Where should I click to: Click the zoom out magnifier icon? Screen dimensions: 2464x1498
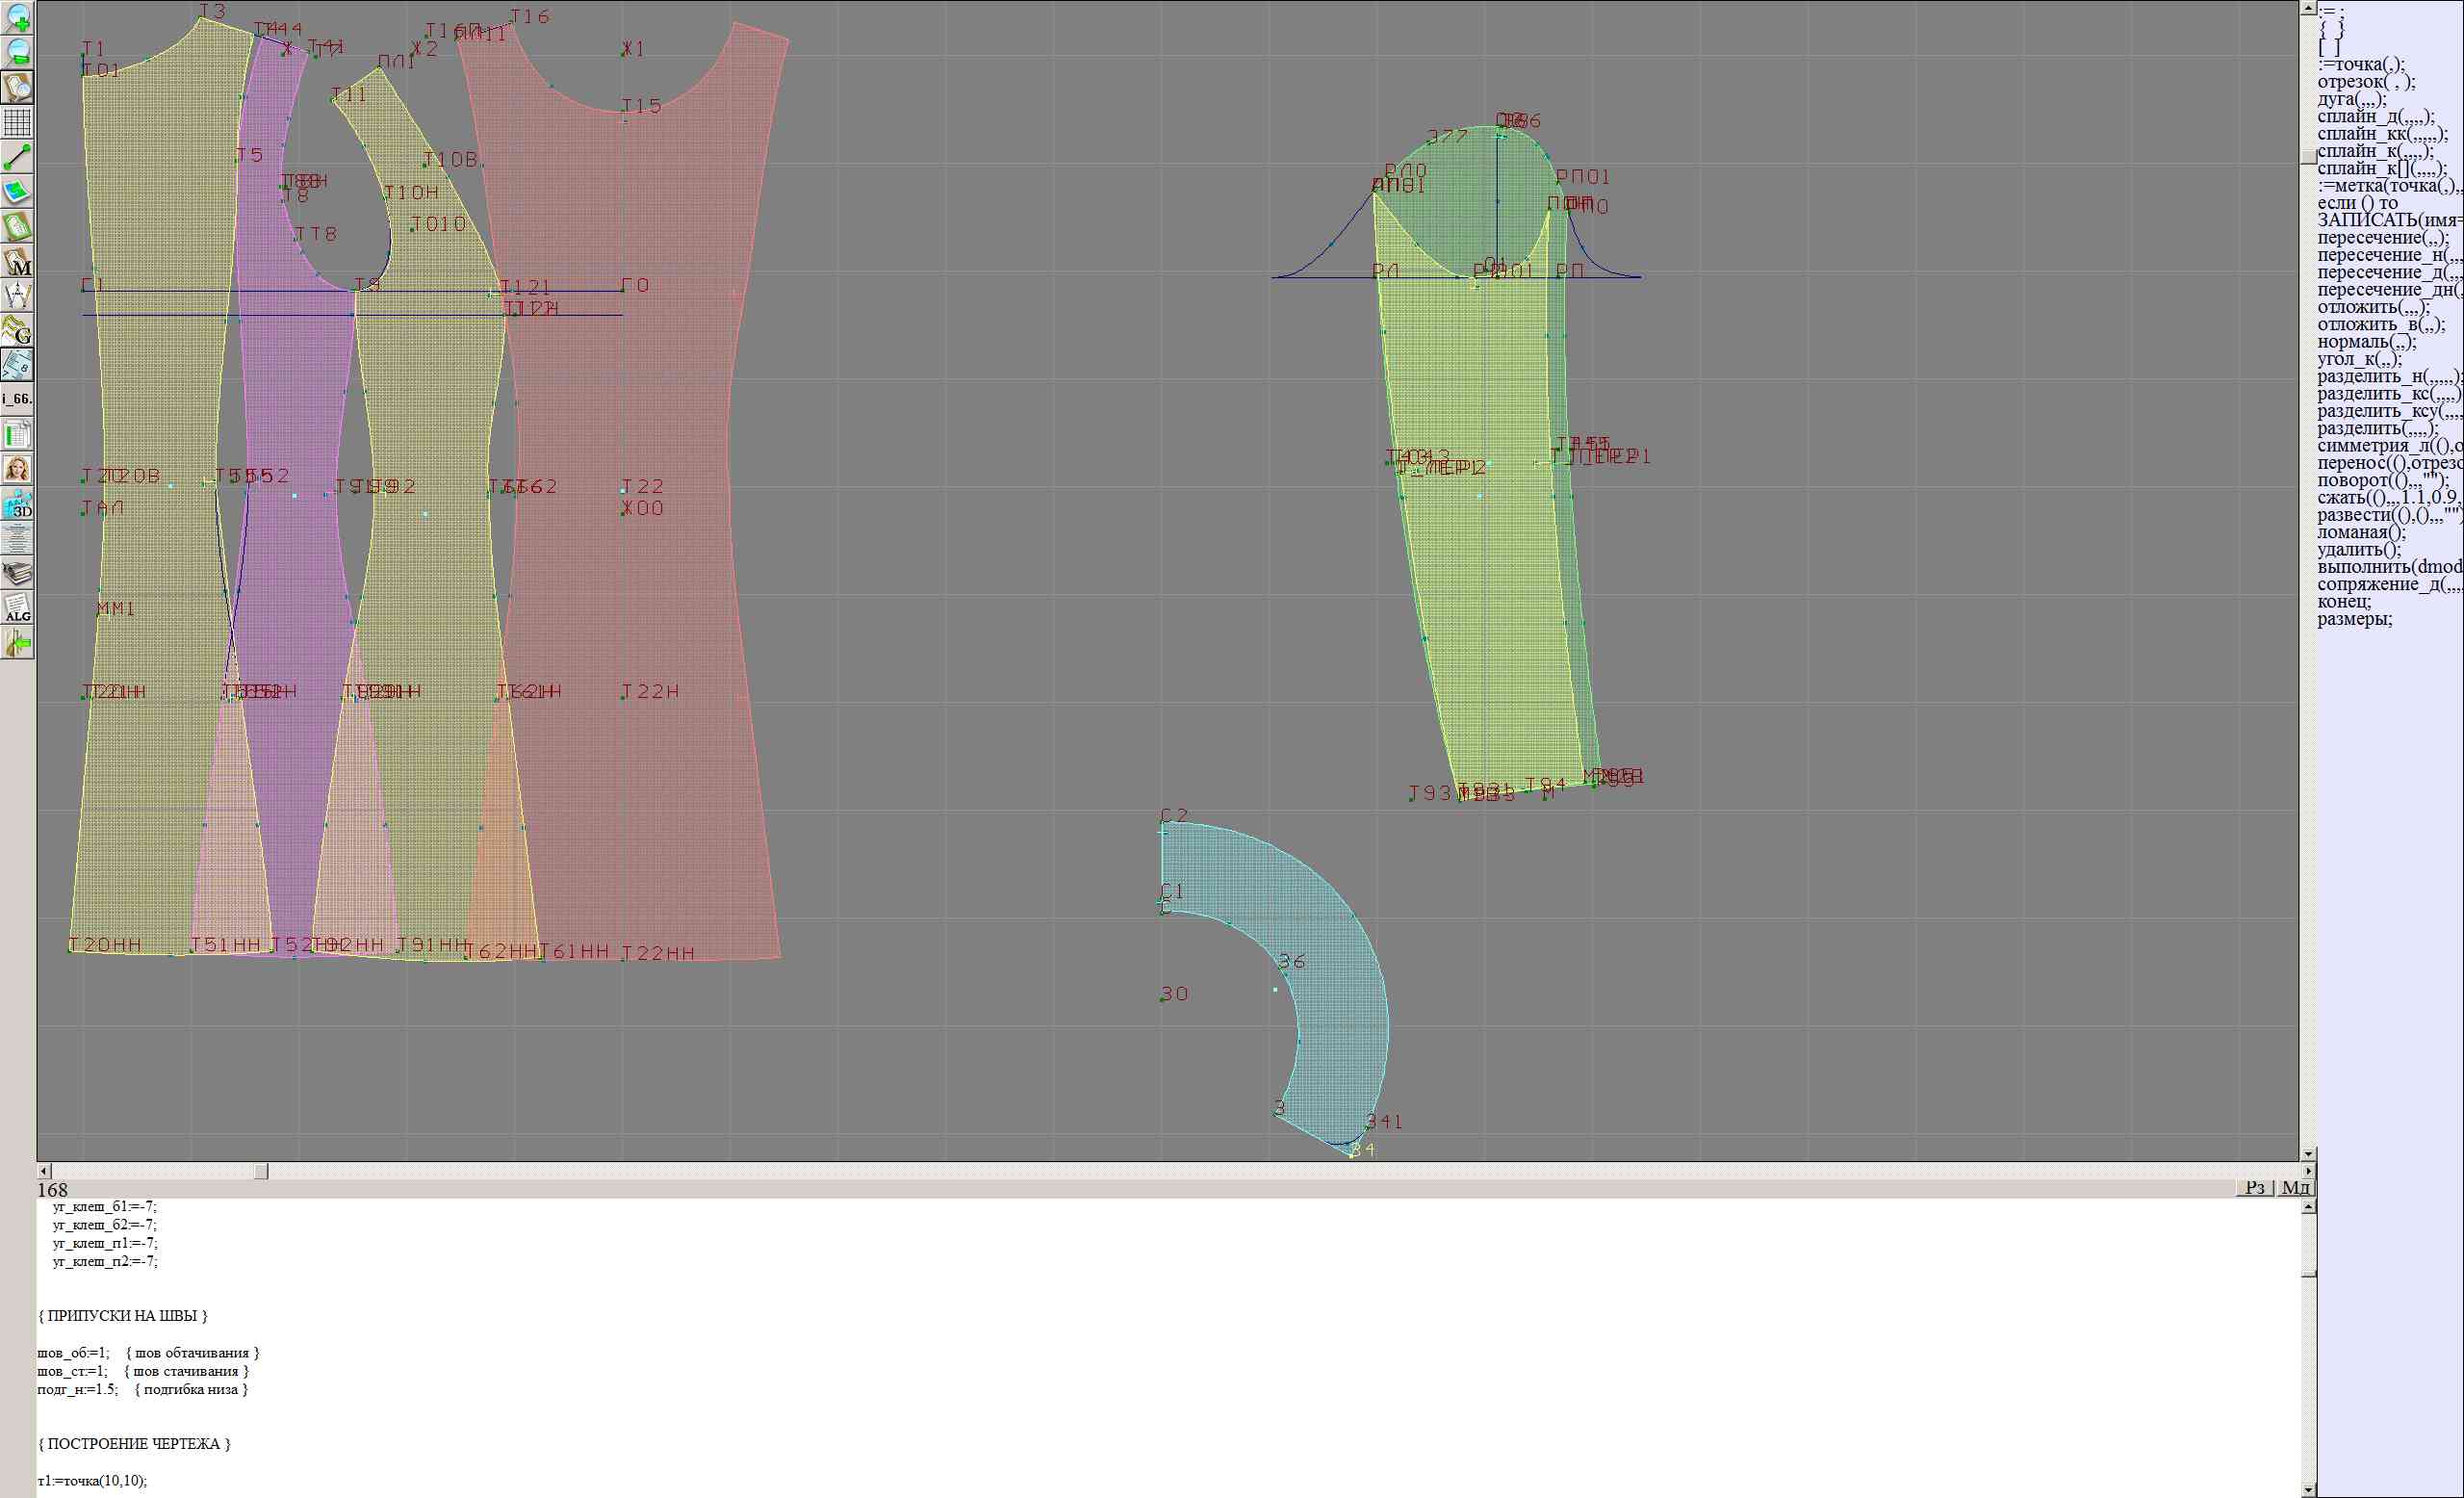tap(18, 53)
